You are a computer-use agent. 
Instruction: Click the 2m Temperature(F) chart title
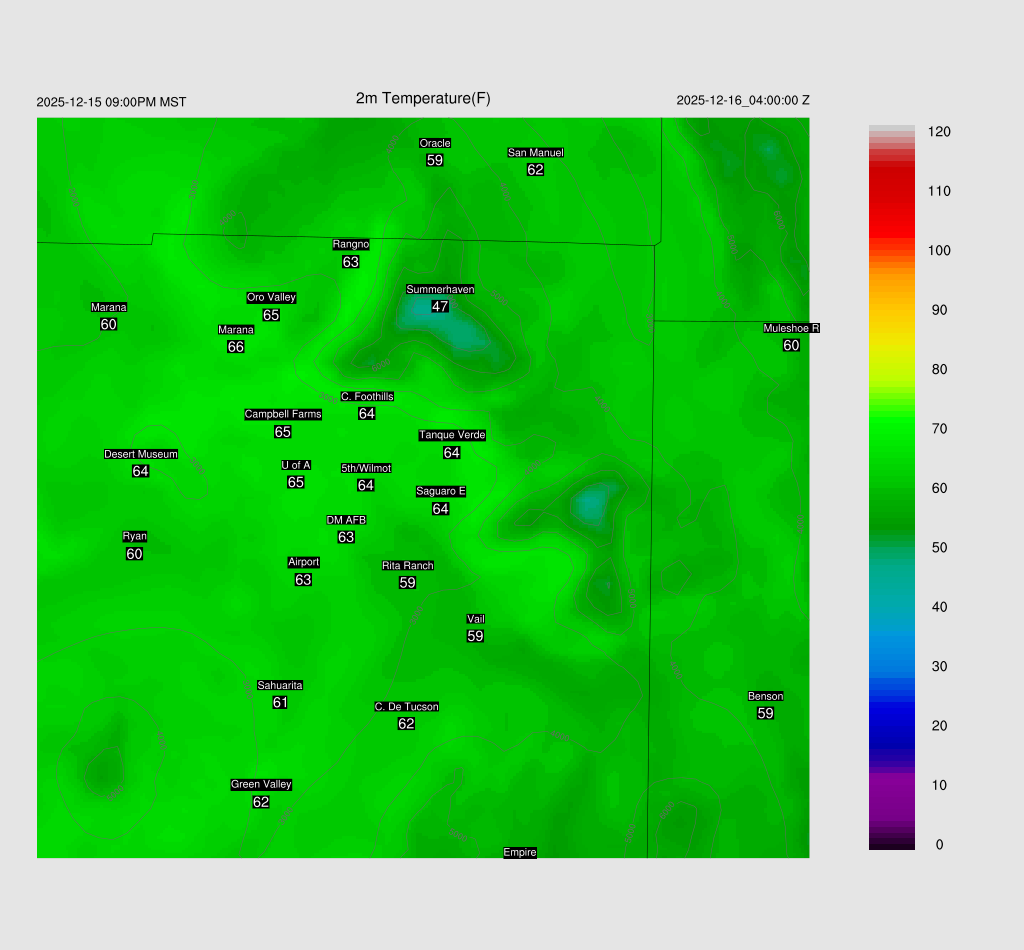[x=423, y=98]
